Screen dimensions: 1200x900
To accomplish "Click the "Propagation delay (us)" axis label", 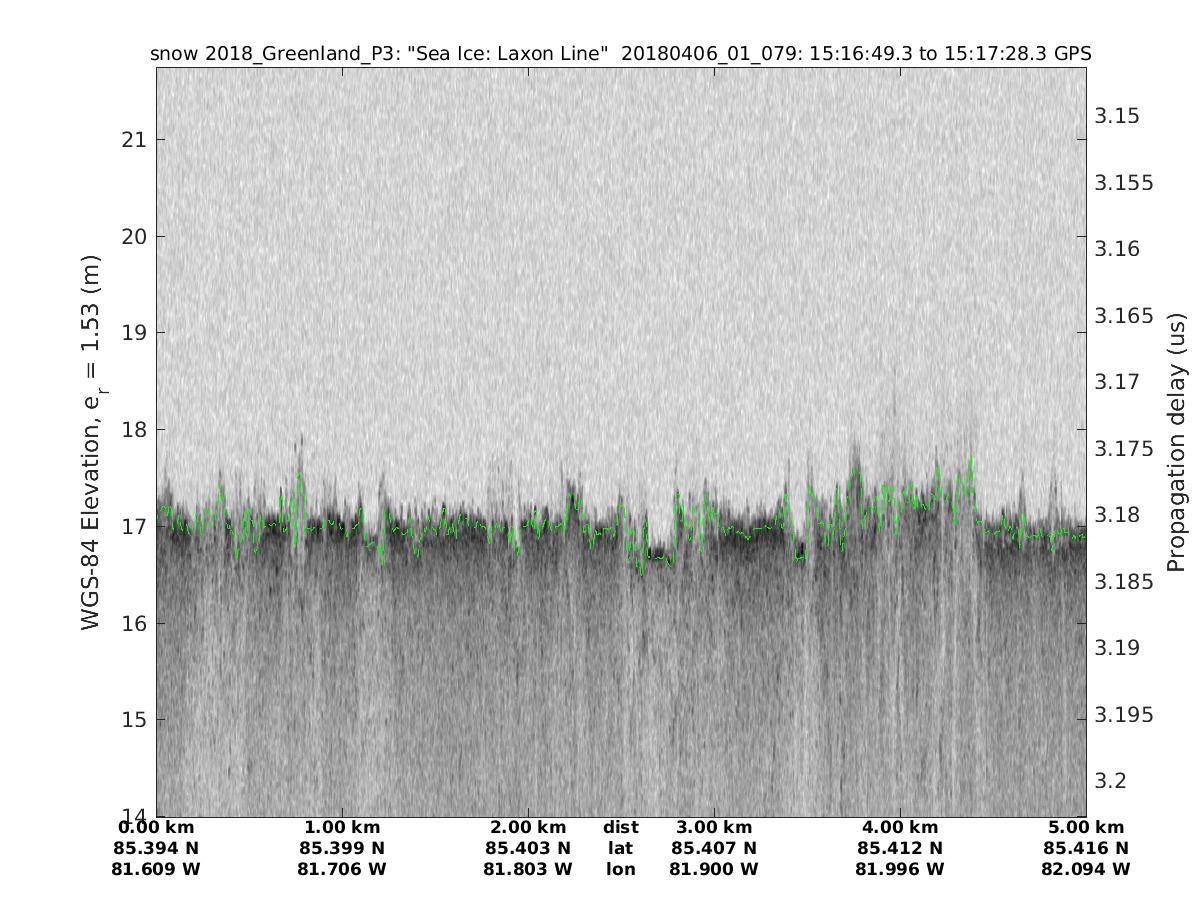I will pyautogui.click(x=1177, y=441).
